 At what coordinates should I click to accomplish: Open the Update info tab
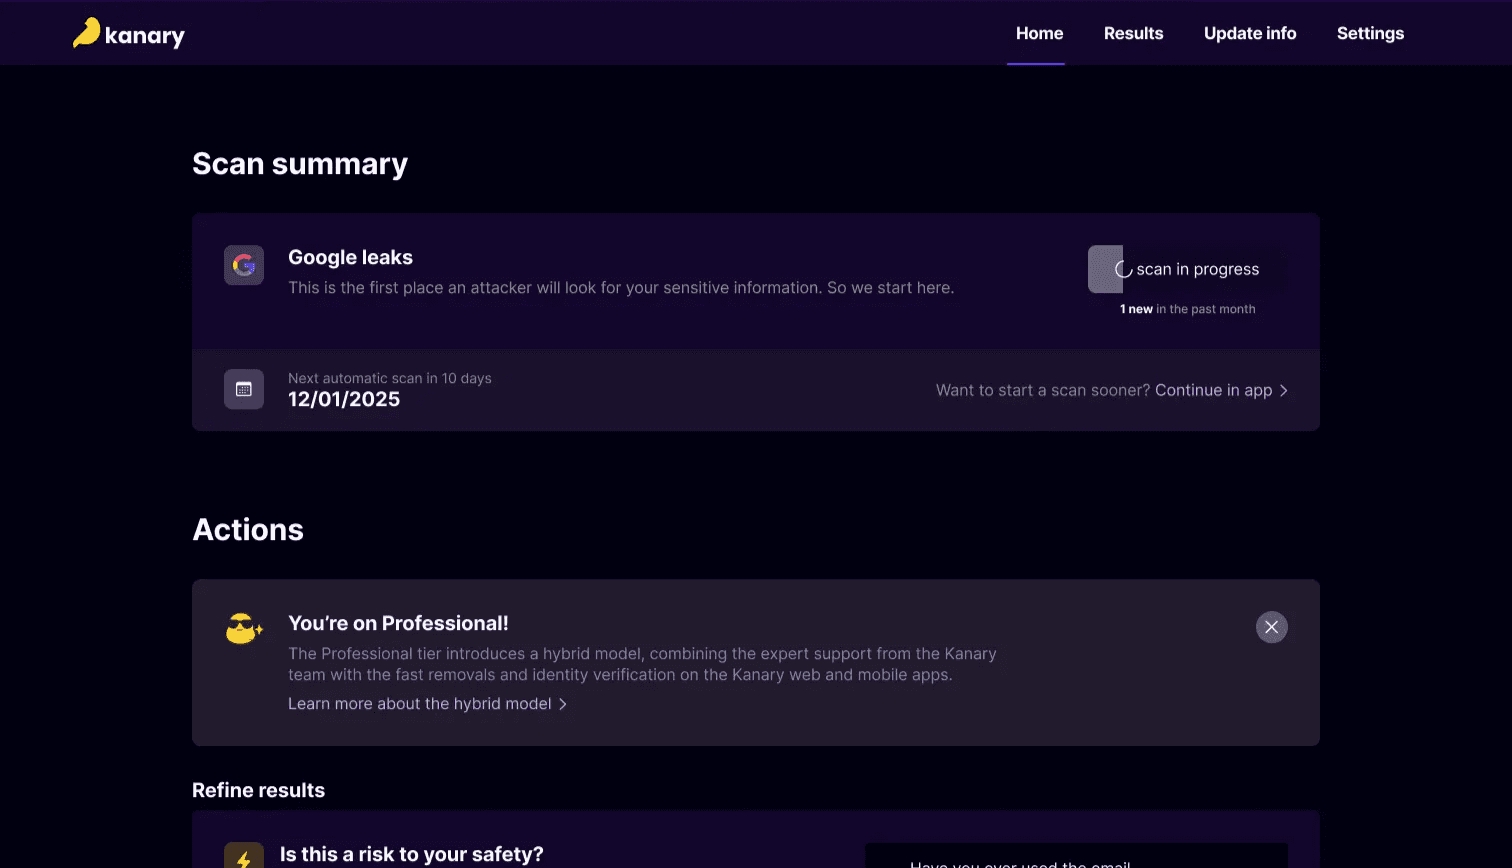pyautogui.click(x=1250, y=33)
